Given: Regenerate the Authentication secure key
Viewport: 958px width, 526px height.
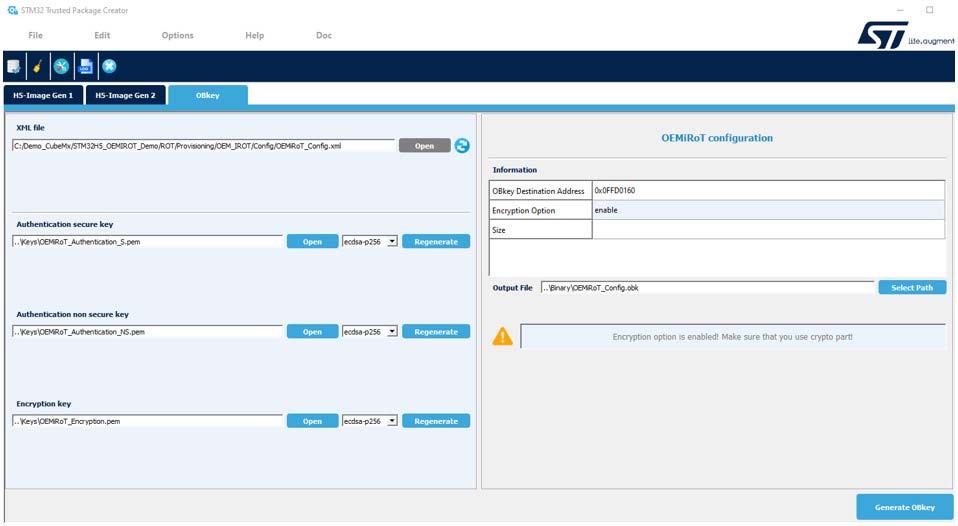Looking at the screenshot, I should tap(436, 241).
